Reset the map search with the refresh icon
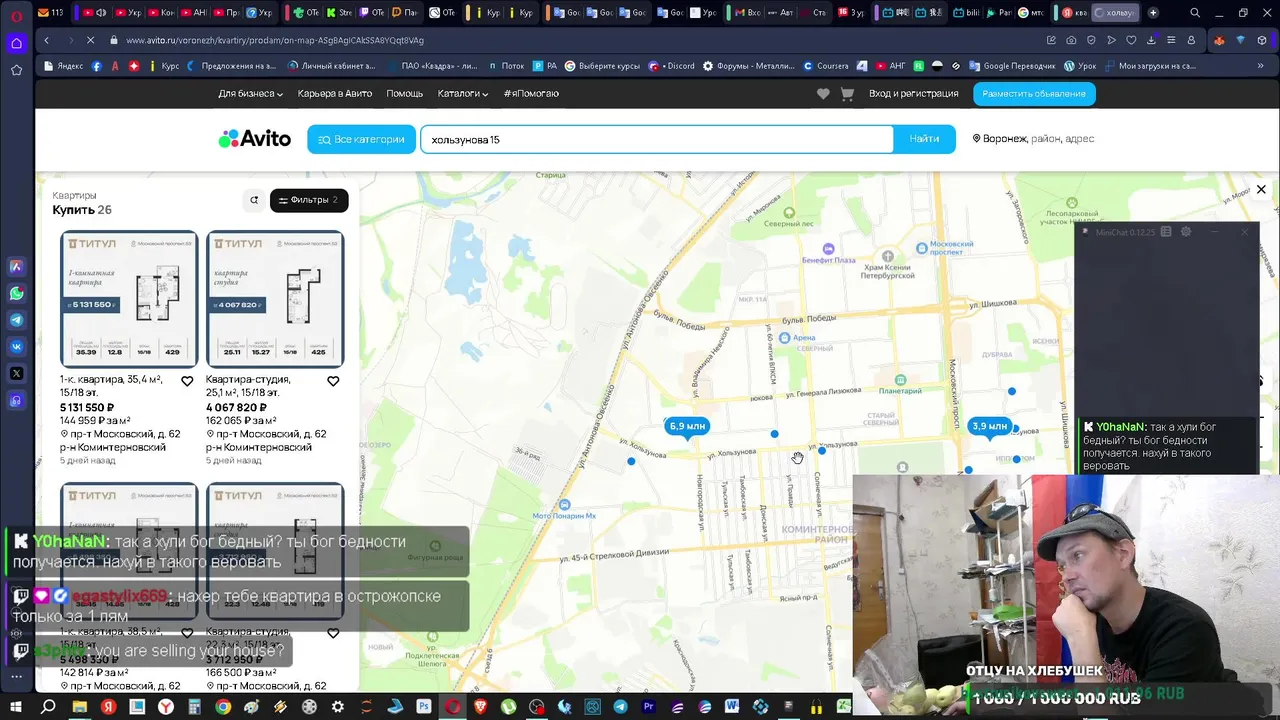This screenshot has height=720, width=1280. [x=254, y=200]
